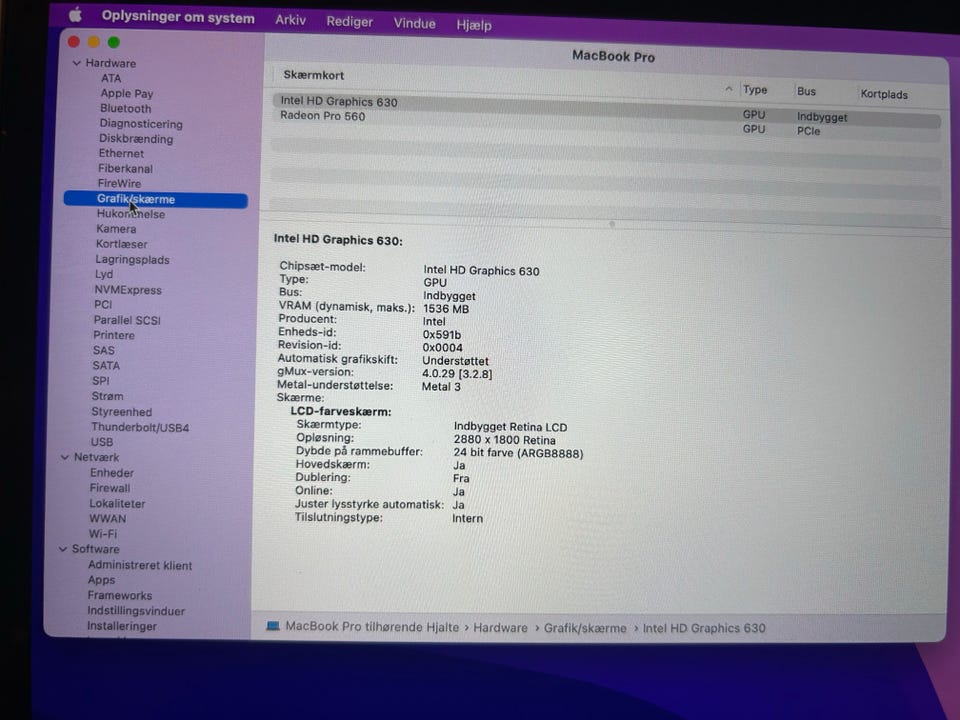Click the red close window button
The image size is (960, 720).
pos(74,41)
